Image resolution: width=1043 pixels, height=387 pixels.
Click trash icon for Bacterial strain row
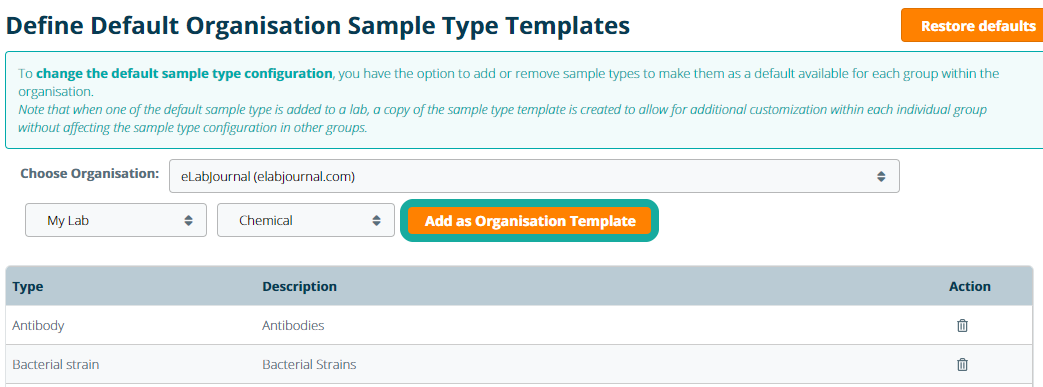coord(962,364)
